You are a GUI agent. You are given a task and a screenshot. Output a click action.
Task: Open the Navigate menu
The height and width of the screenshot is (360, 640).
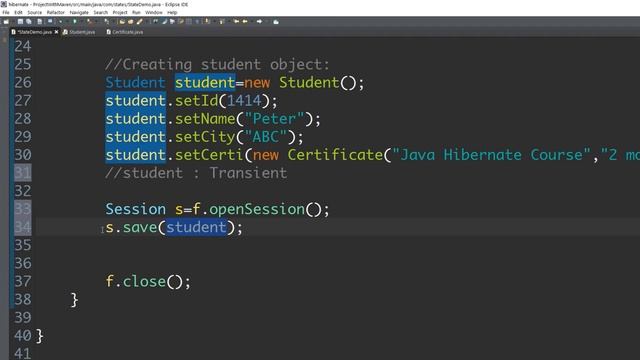(79, 13)
